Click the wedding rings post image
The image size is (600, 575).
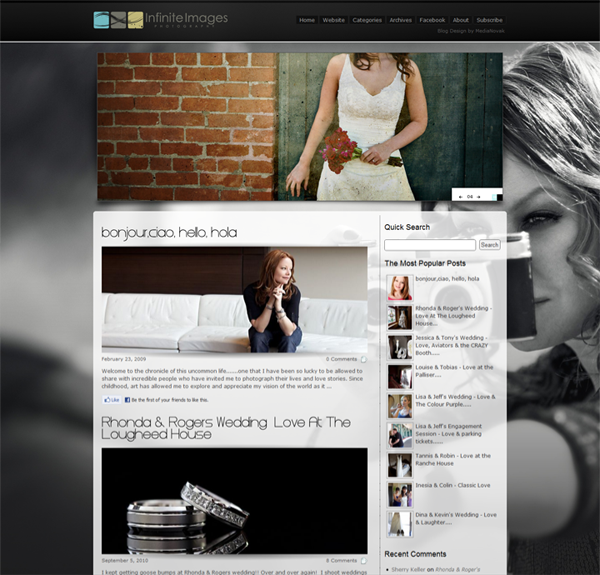coord(235,501)
